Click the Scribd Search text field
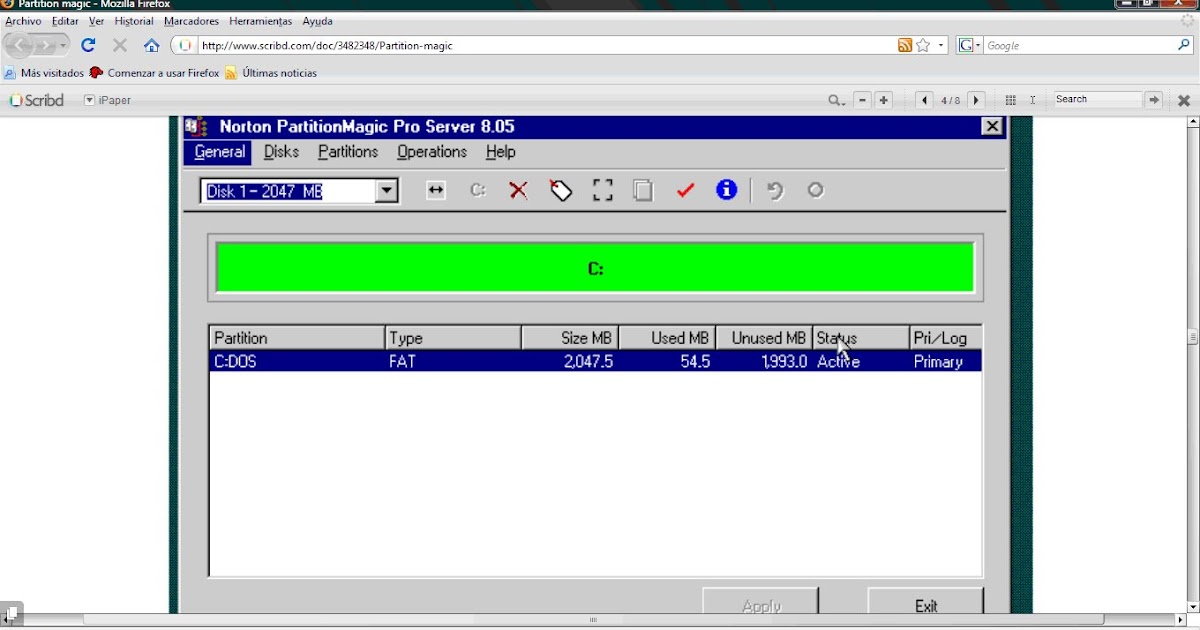Image resolution: width=1200 pixels, height=630 pixels. pos(1097,100)
